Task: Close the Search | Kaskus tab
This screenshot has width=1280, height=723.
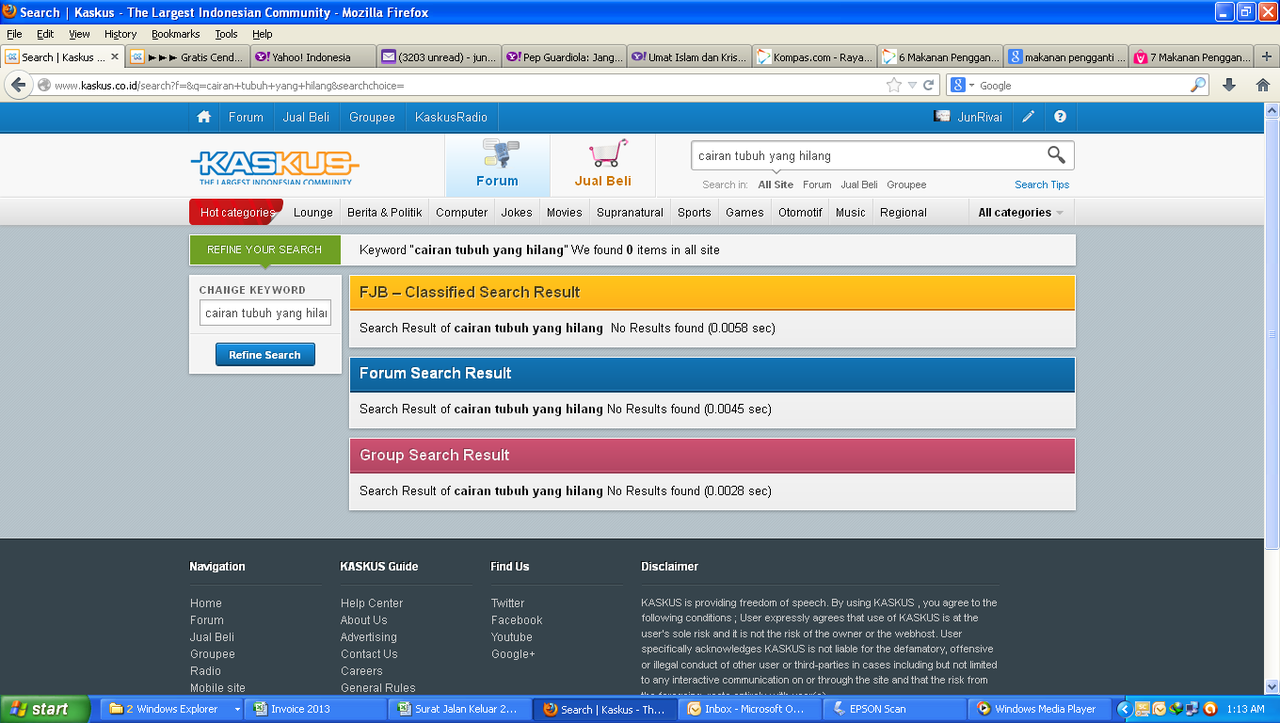Action: coord(115,57)
